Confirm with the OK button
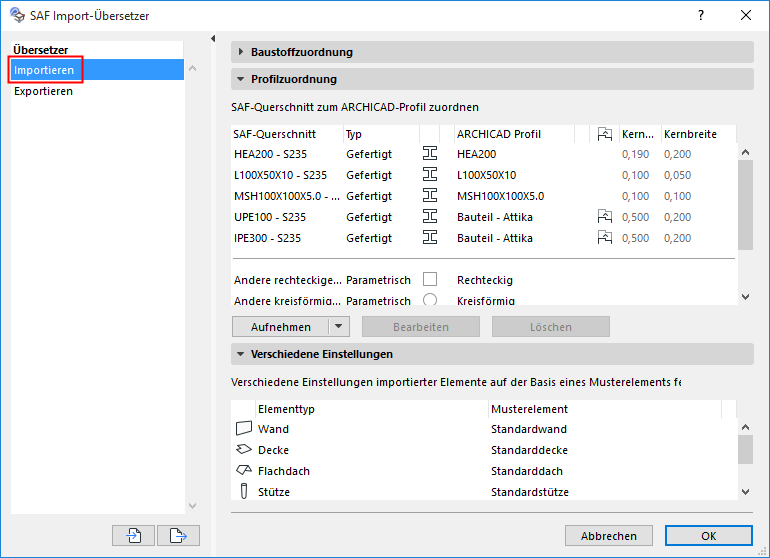Screen dimensions: 770x558 (x=708, y=535)
